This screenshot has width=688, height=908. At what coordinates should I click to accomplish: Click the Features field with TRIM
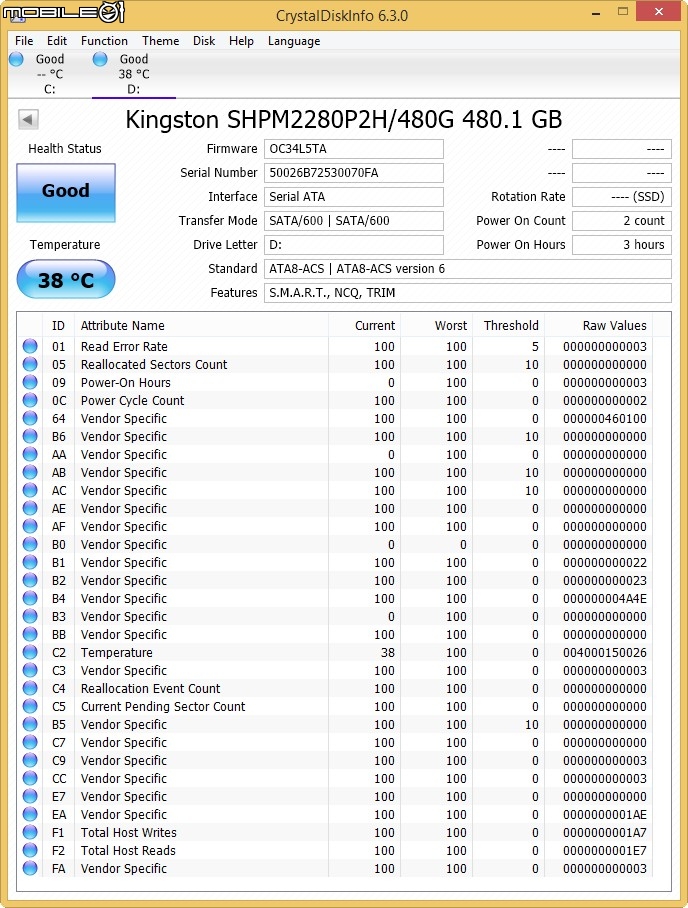pos(468,292)
